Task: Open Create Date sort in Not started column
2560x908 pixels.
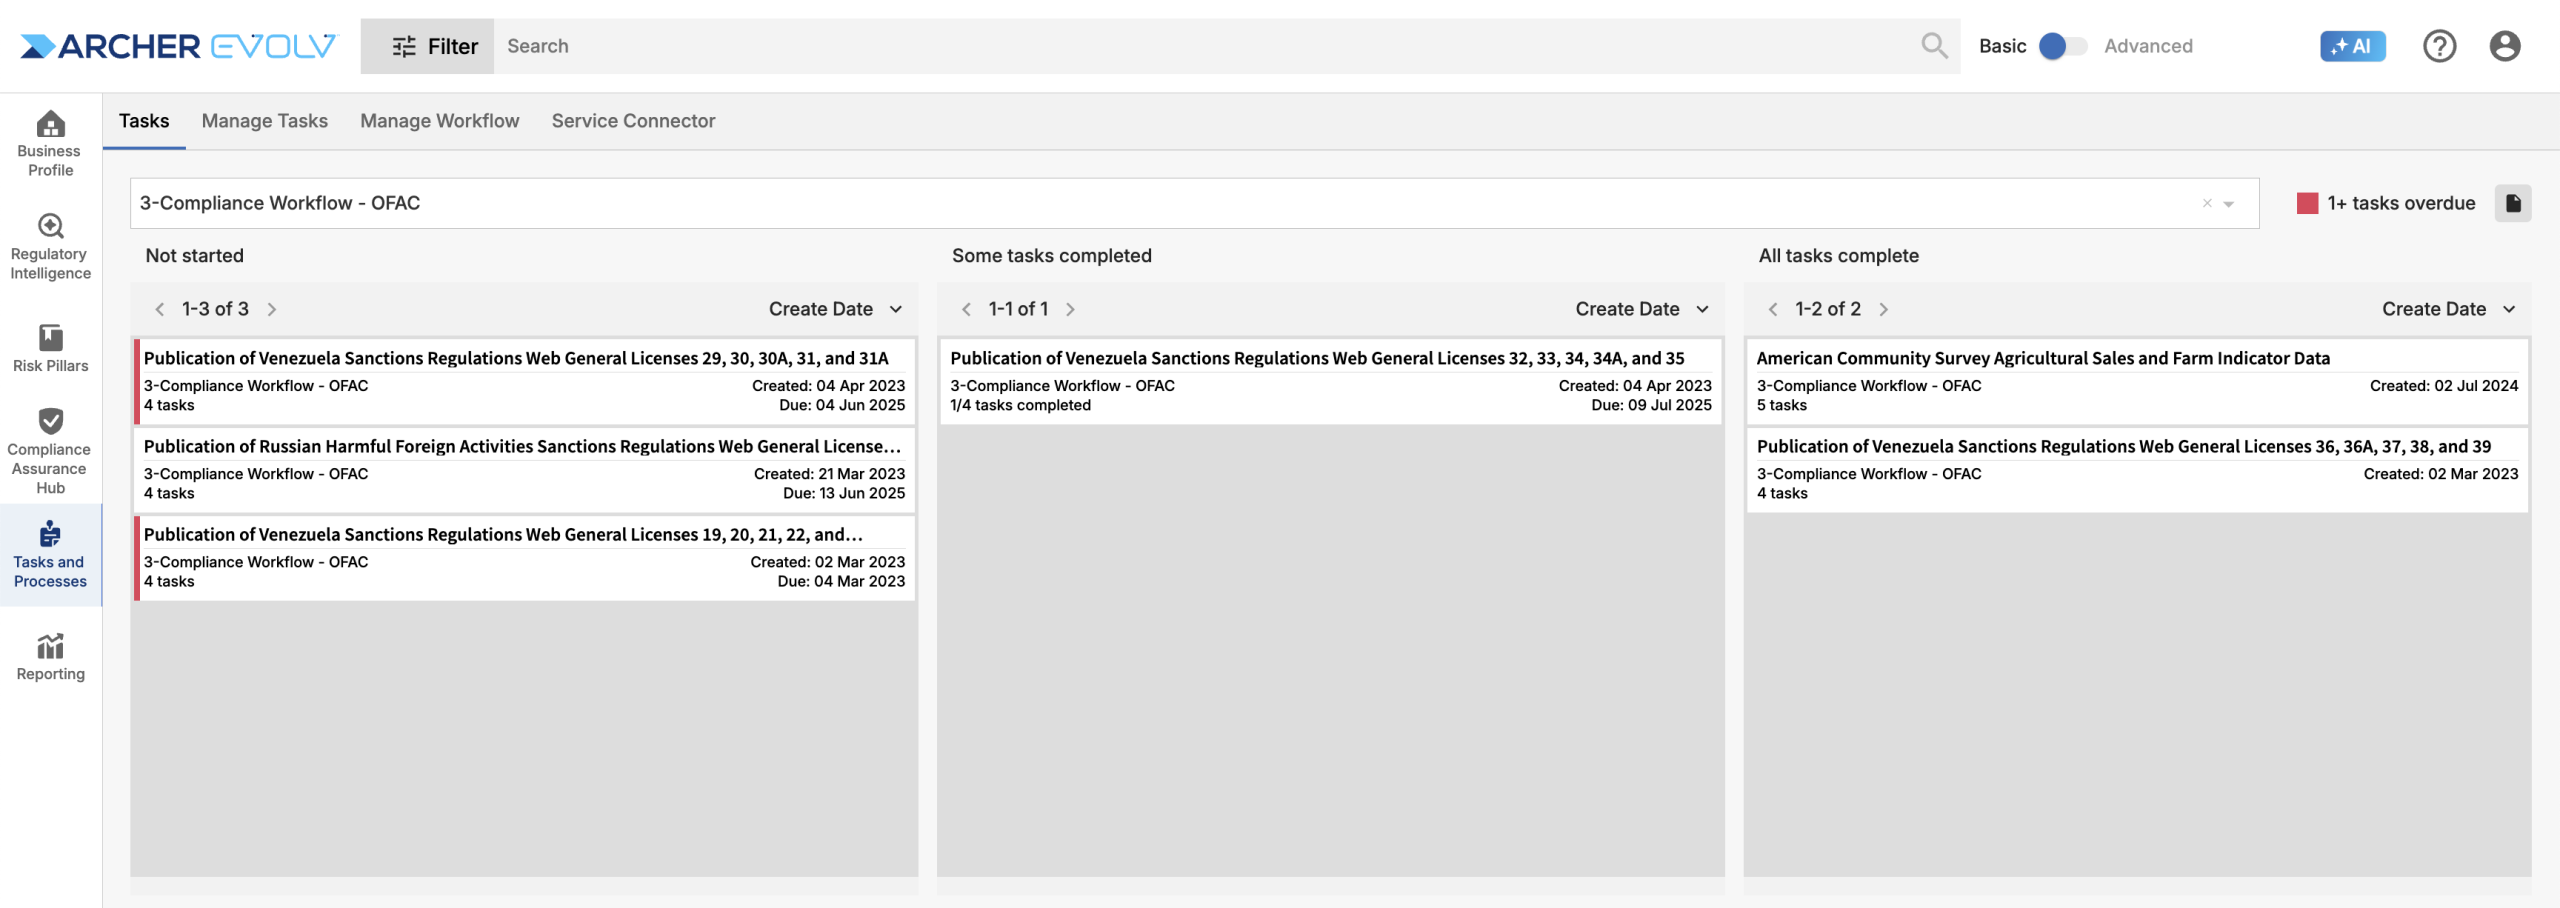Action: click(x=835, y=309)
